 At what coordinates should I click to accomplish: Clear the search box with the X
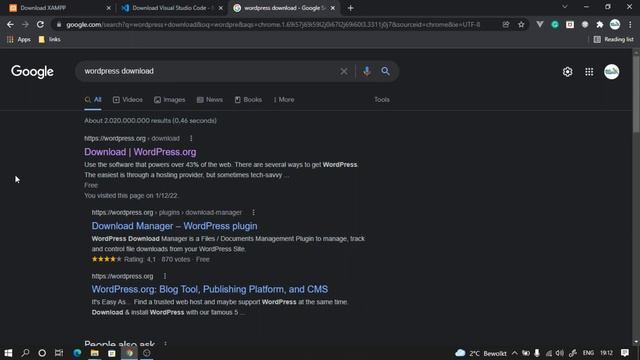point(344,71)
